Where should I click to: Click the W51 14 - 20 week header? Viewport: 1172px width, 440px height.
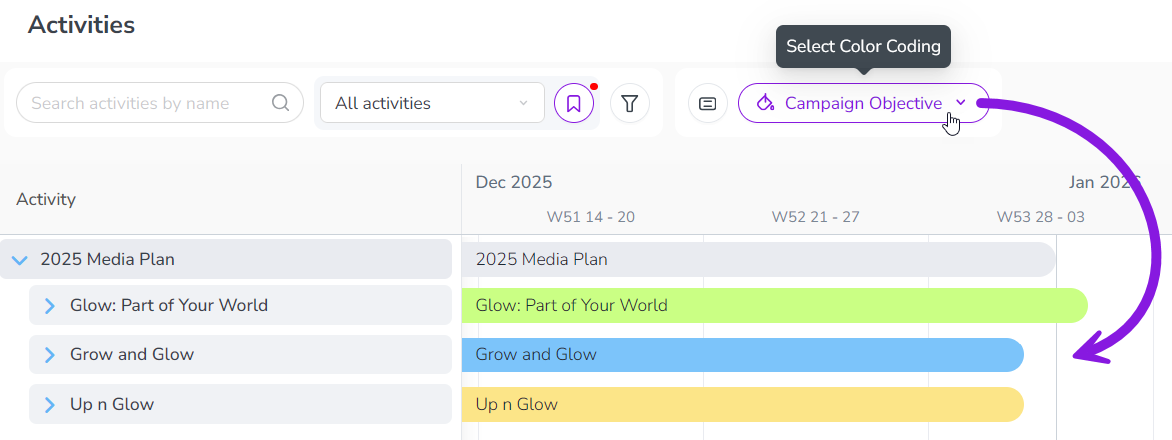tap(590, 217)
